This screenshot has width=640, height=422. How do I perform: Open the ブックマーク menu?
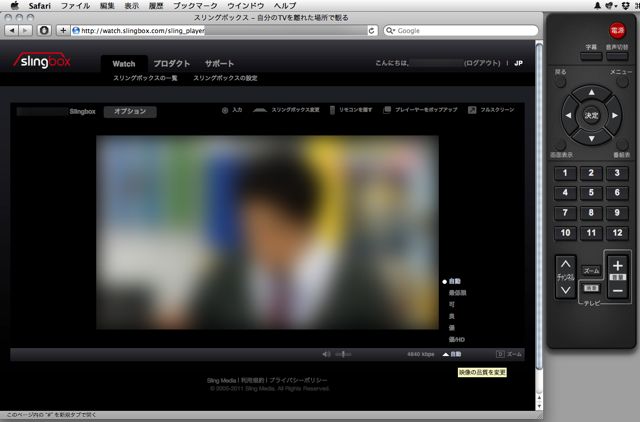[195, 6]
